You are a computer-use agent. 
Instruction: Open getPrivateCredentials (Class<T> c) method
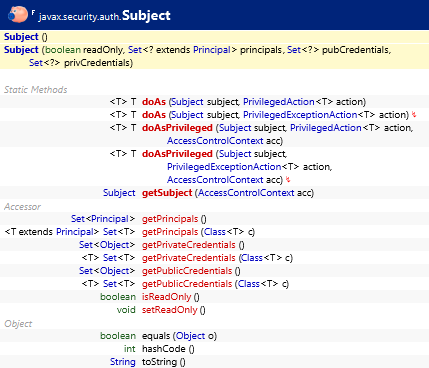click(189, 258)
